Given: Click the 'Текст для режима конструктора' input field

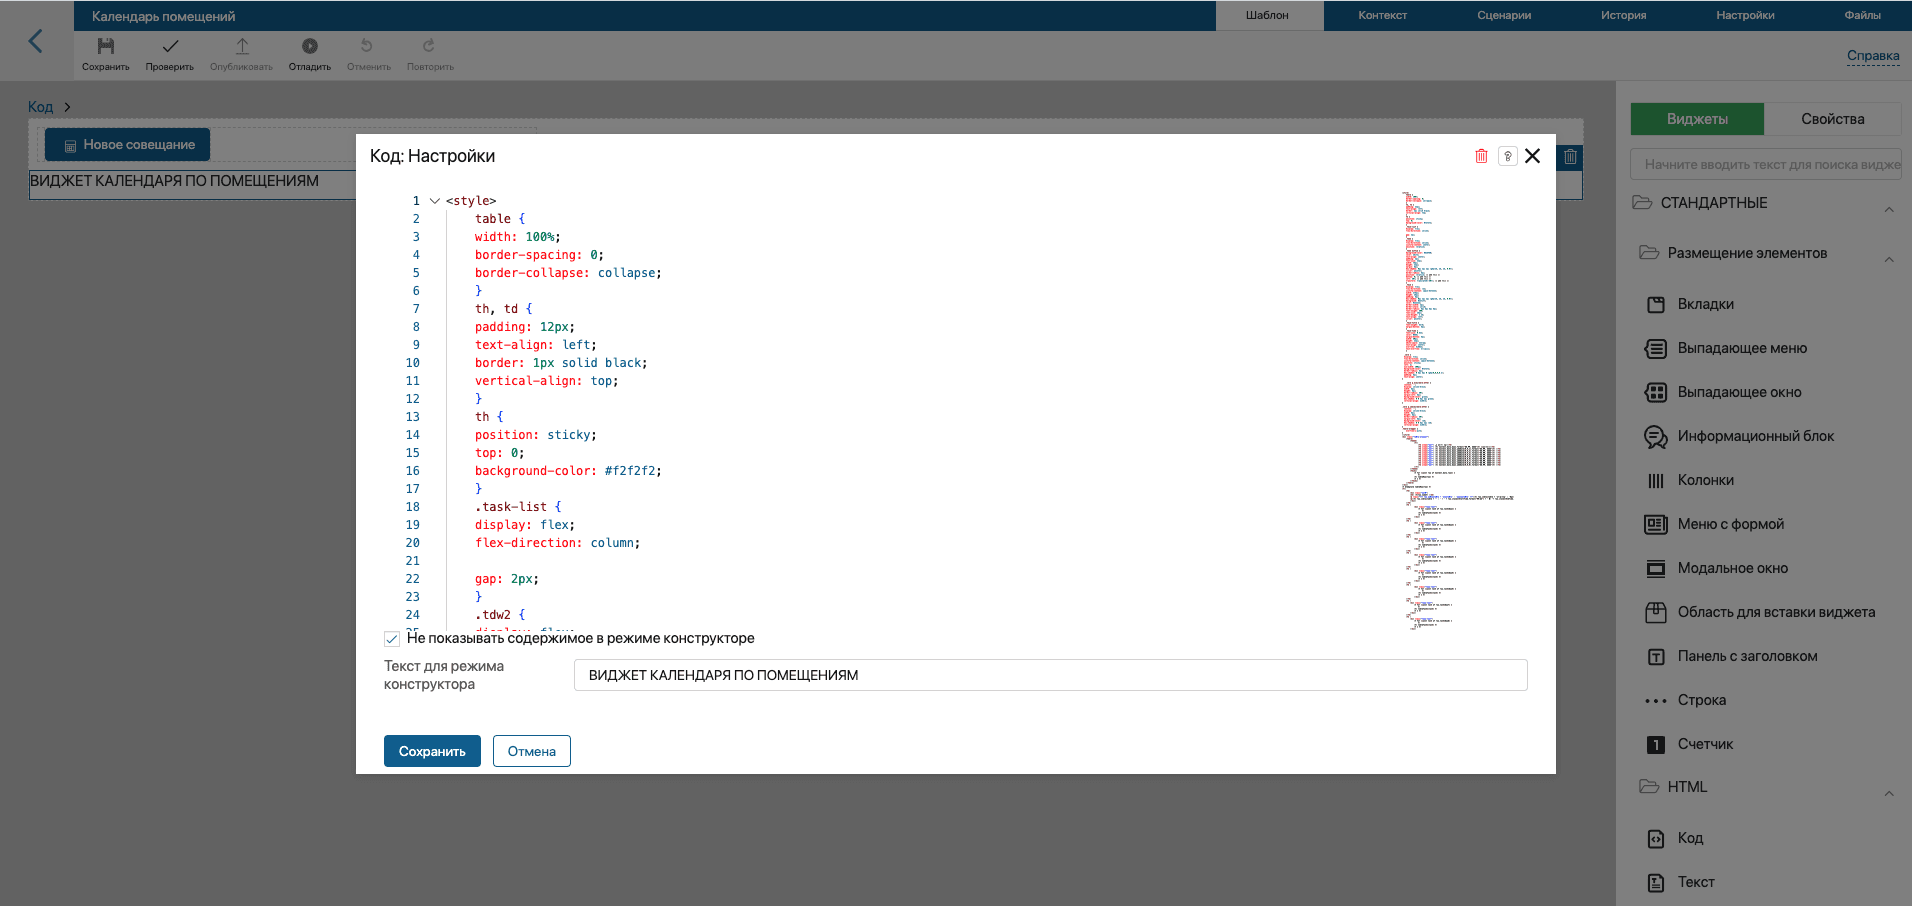Looking at the screenshot, I should [1050, 675].
